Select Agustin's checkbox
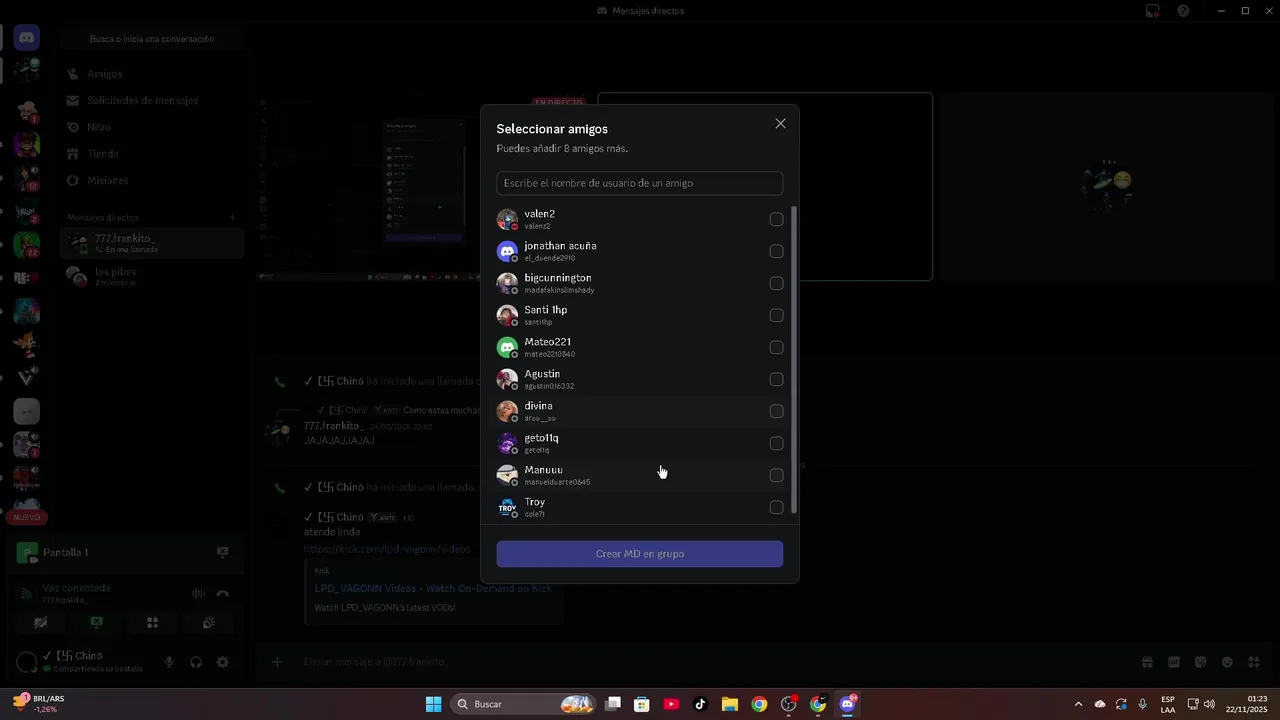The height and width of the screenshot is (720, 1280). click(x=776, y=379)
